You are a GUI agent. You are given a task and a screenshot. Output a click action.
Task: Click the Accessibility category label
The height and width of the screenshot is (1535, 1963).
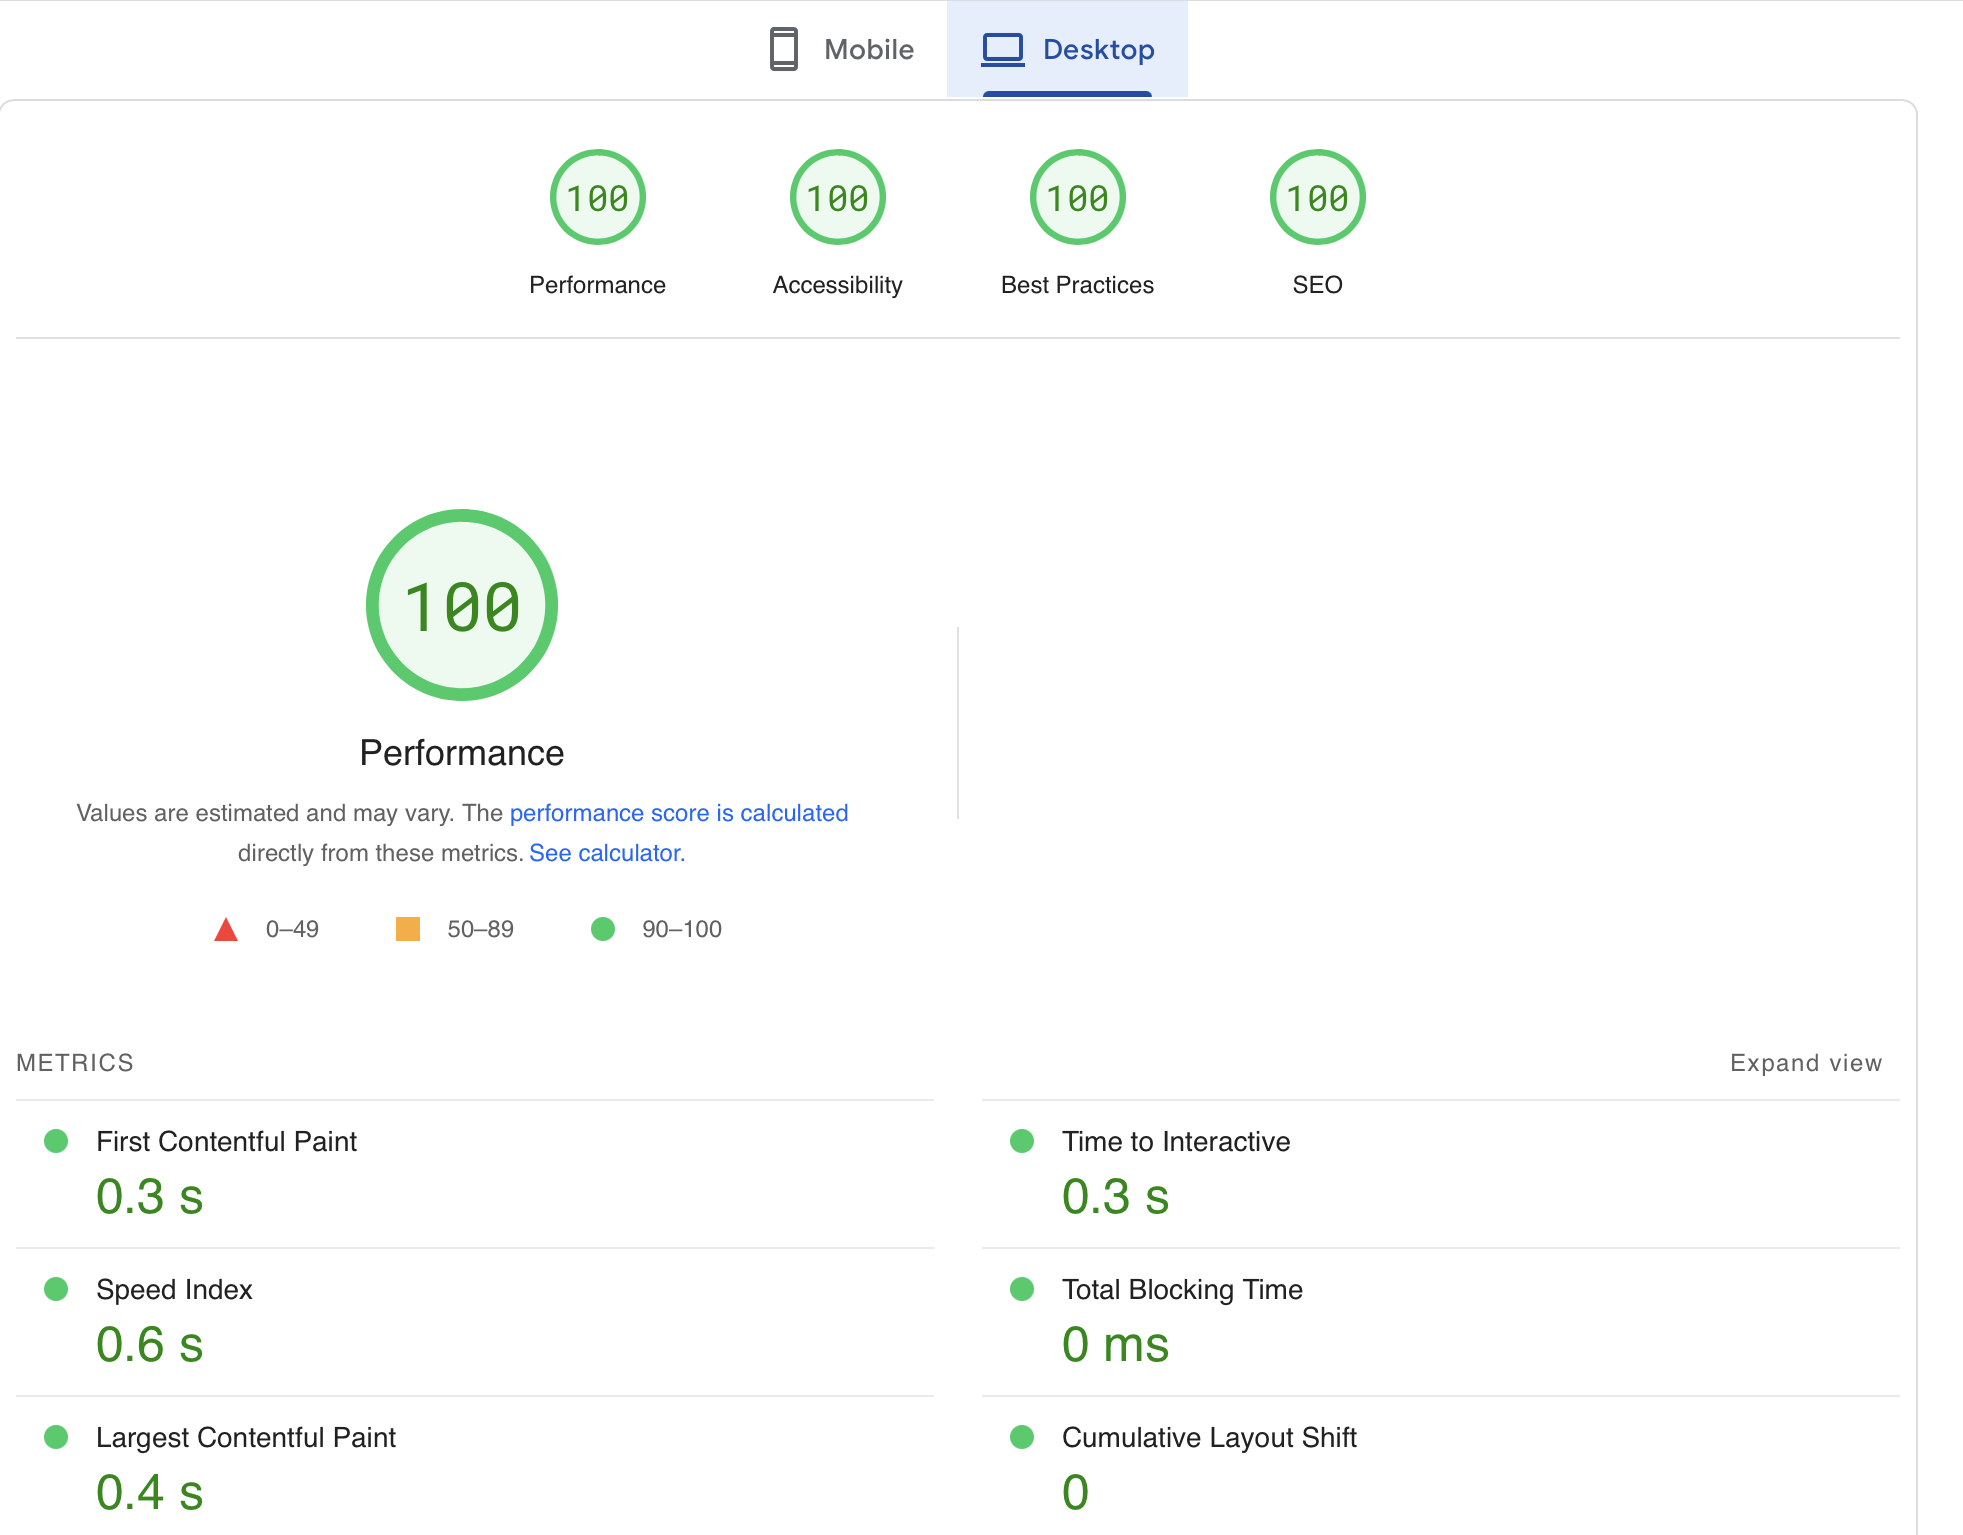click(x=838, y=285)
